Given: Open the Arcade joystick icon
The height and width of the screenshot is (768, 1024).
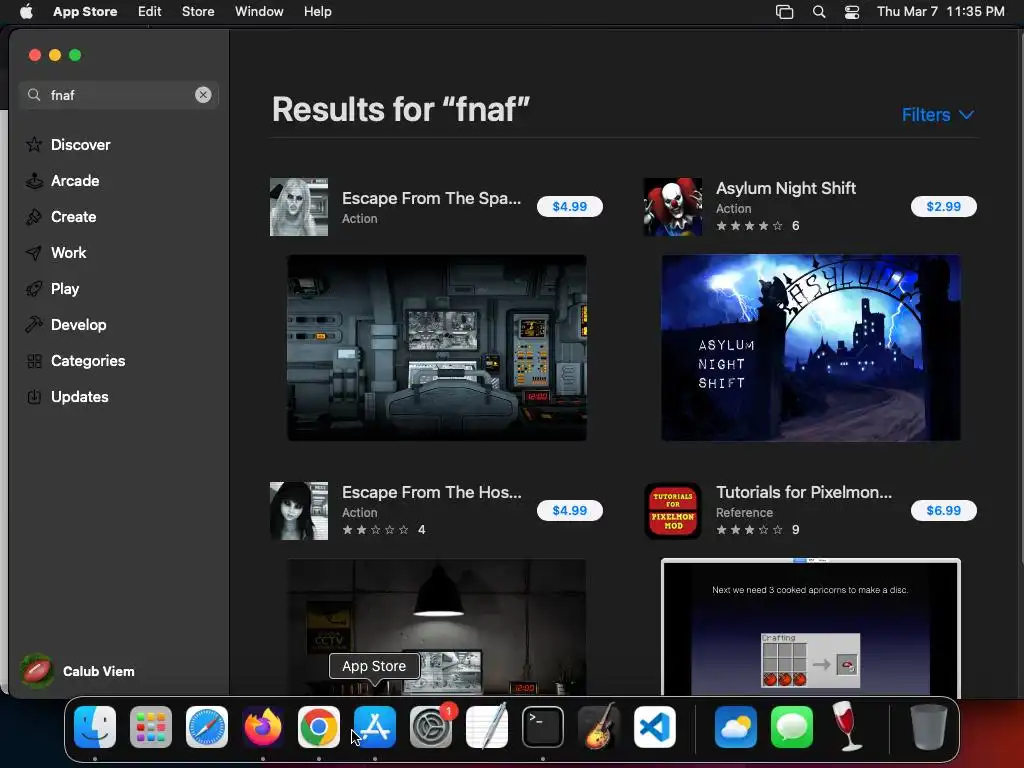Looking at the screenshot, I should click(x=34, y=181).
